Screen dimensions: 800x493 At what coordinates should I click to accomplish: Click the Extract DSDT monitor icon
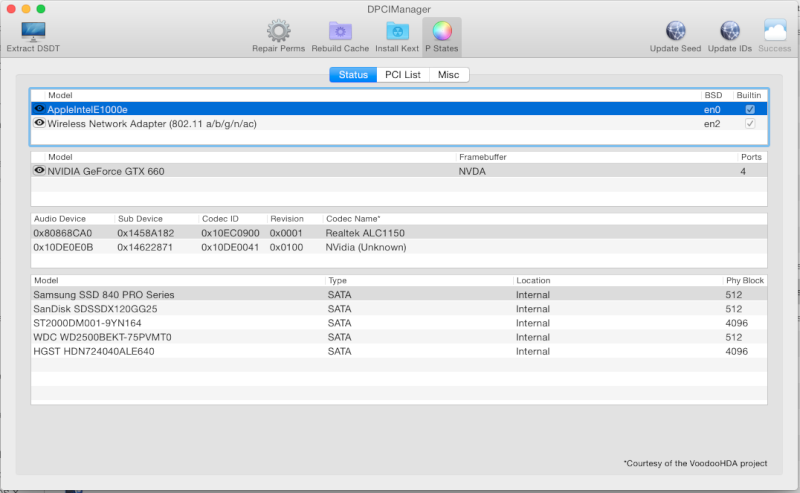(x=33, y=32)
